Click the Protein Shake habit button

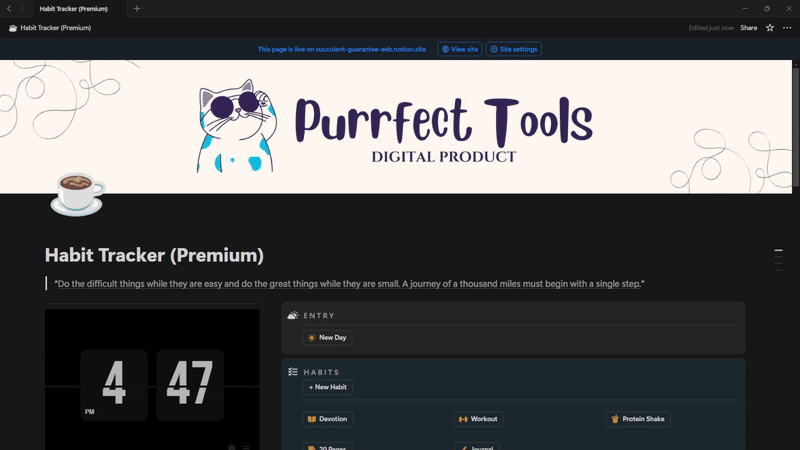(638, 419)
